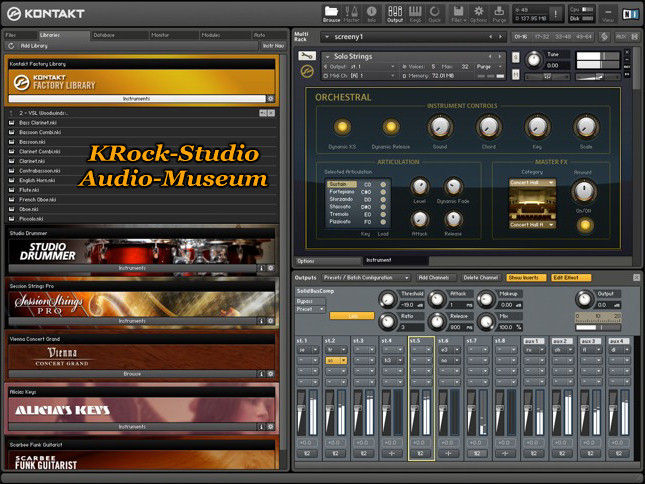645x484 pixels.
Task: Open the Midi Ch dropdown
Action: click(360, 76)
